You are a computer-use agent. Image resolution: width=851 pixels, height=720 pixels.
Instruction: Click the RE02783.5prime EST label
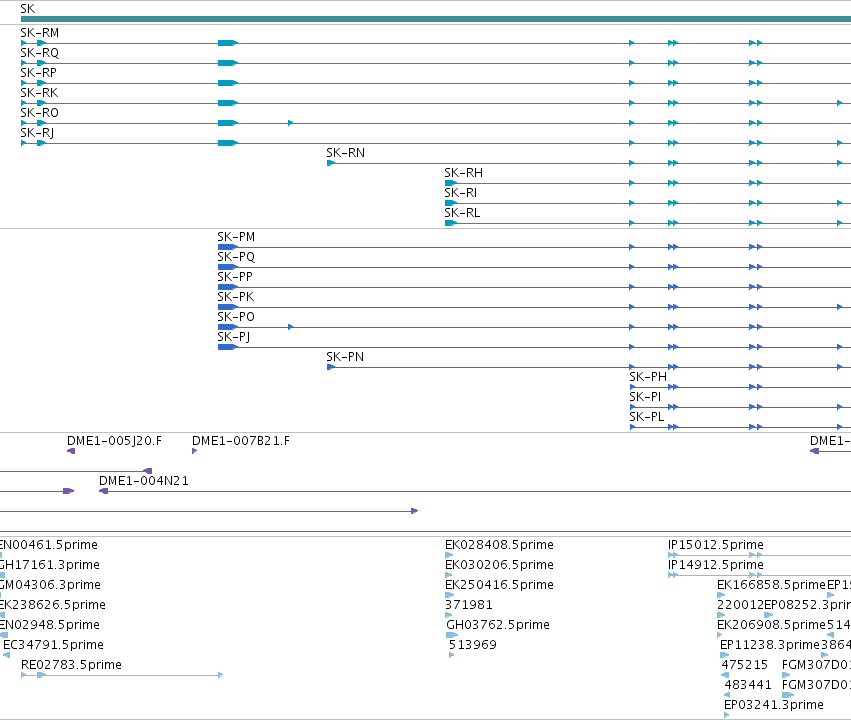[71, 665]
